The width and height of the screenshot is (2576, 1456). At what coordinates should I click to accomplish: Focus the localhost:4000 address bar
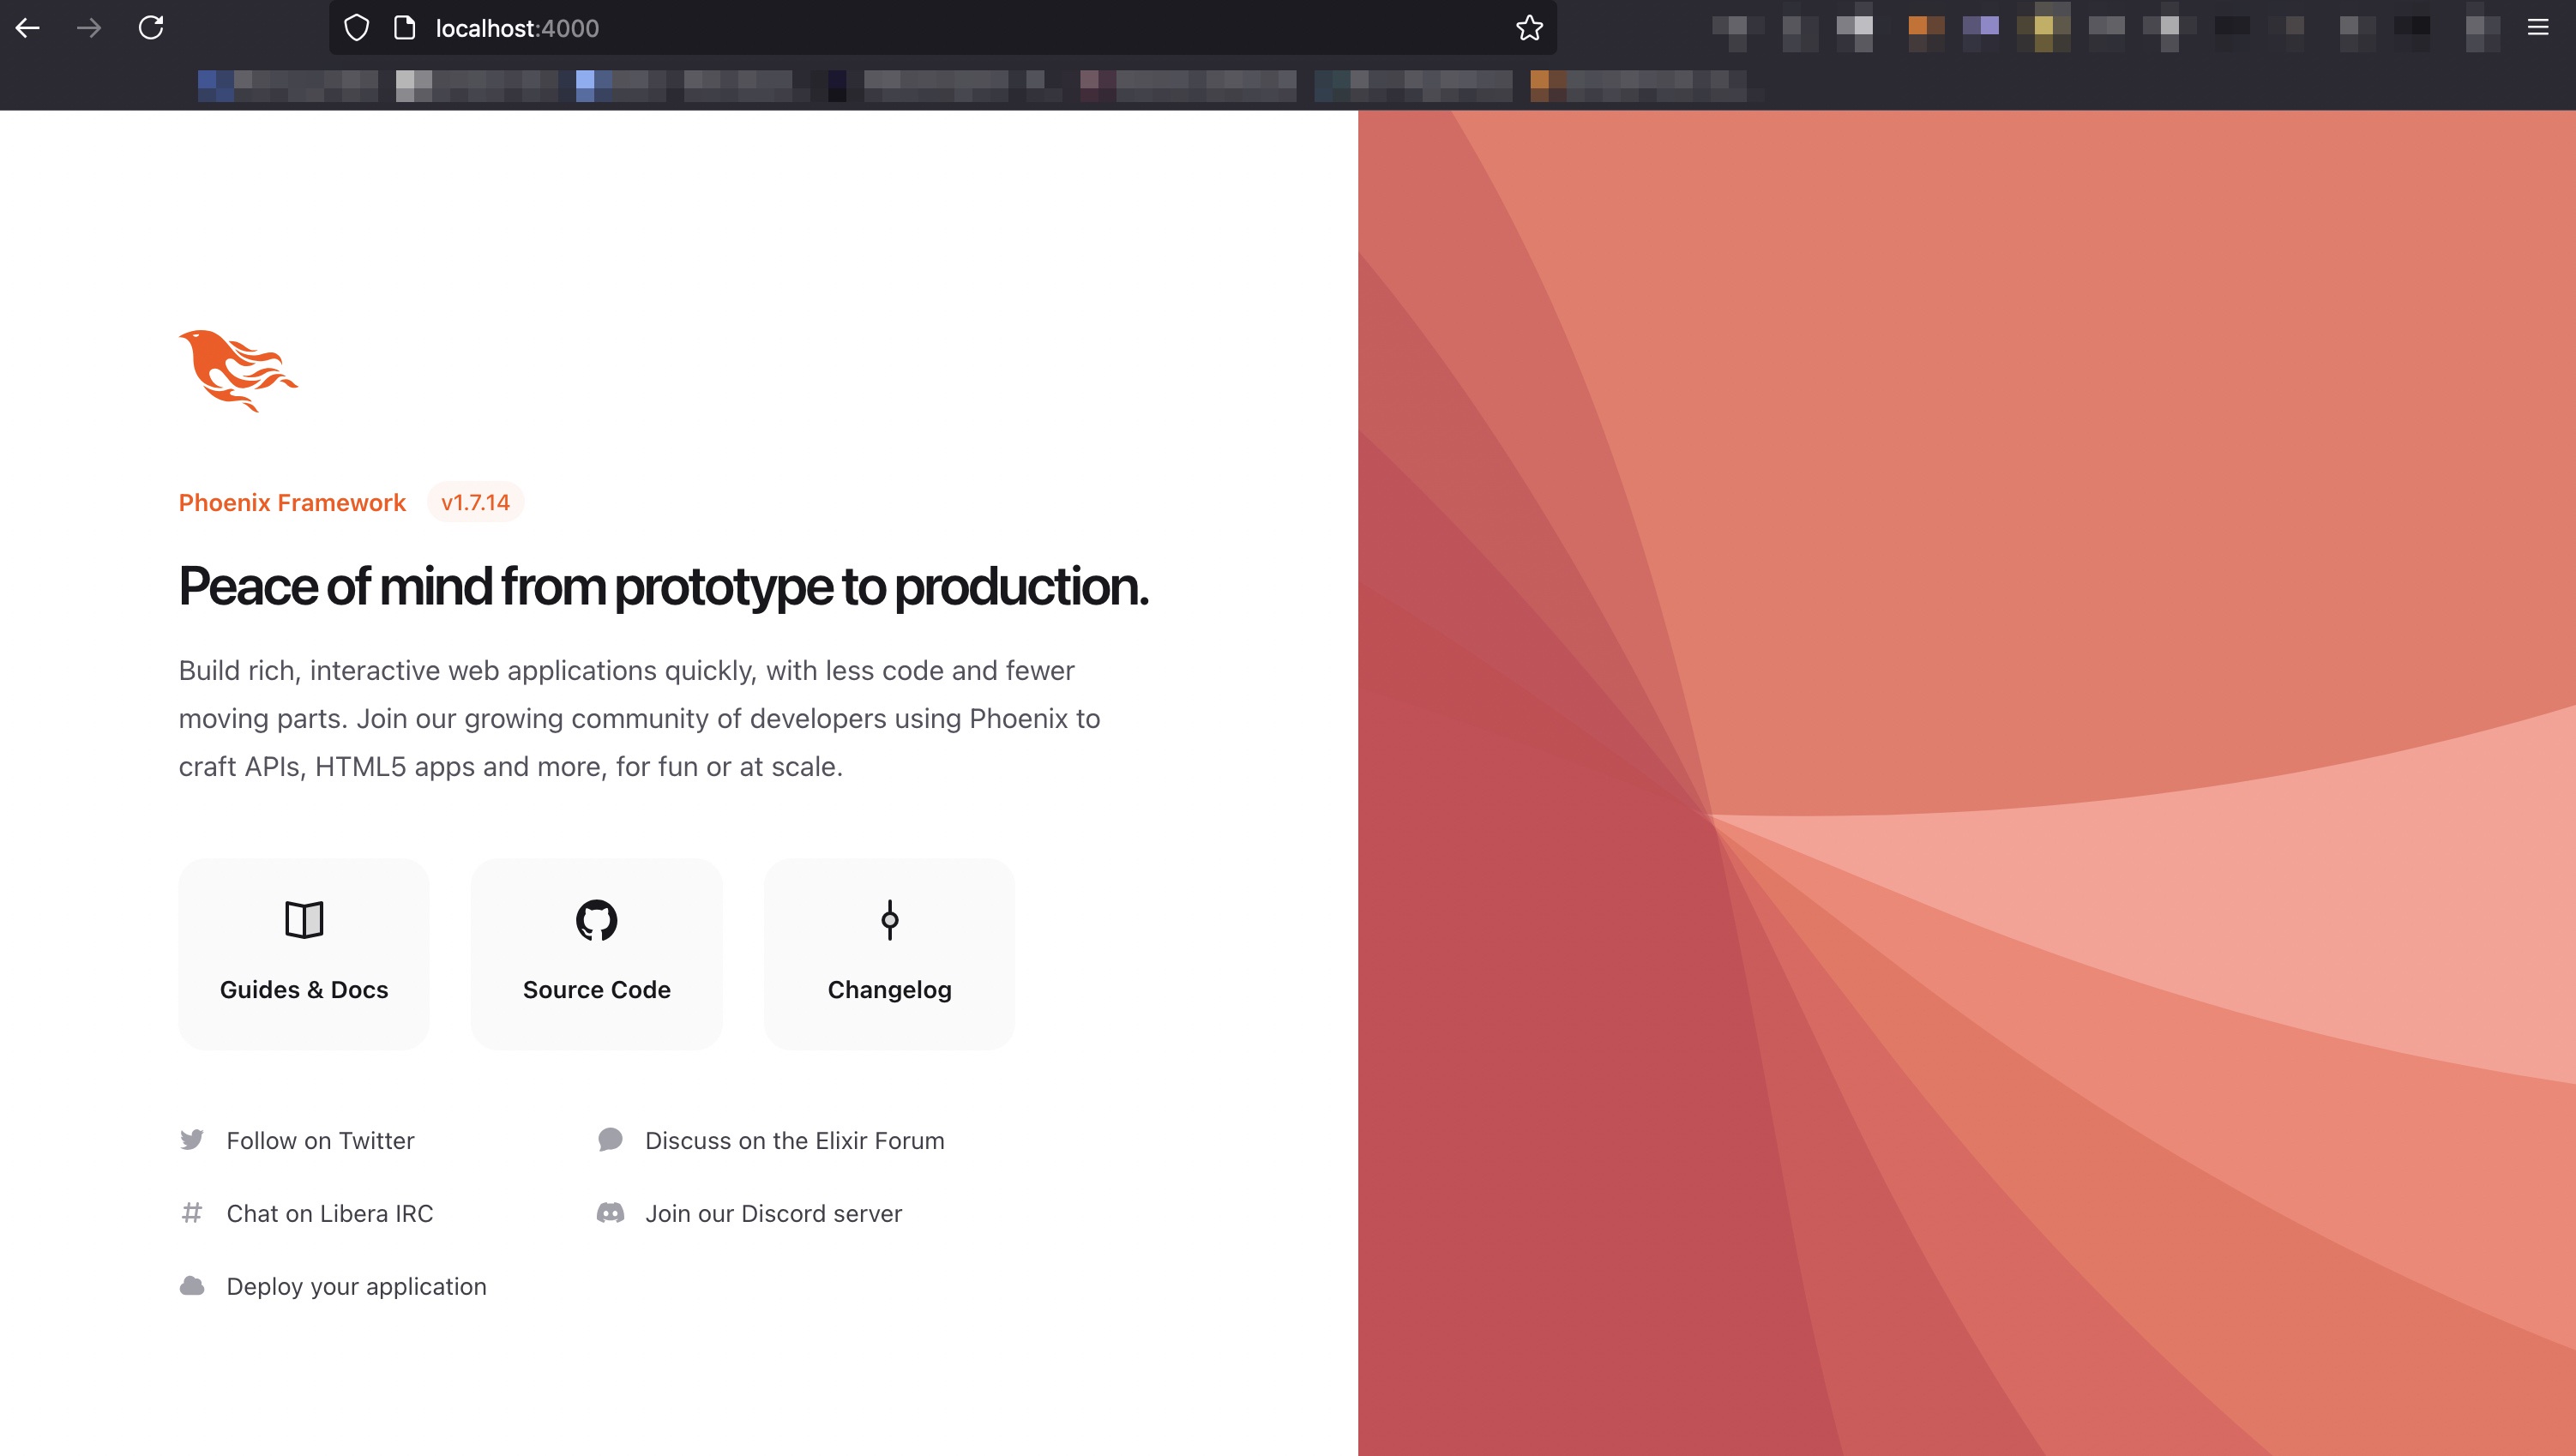942,28
